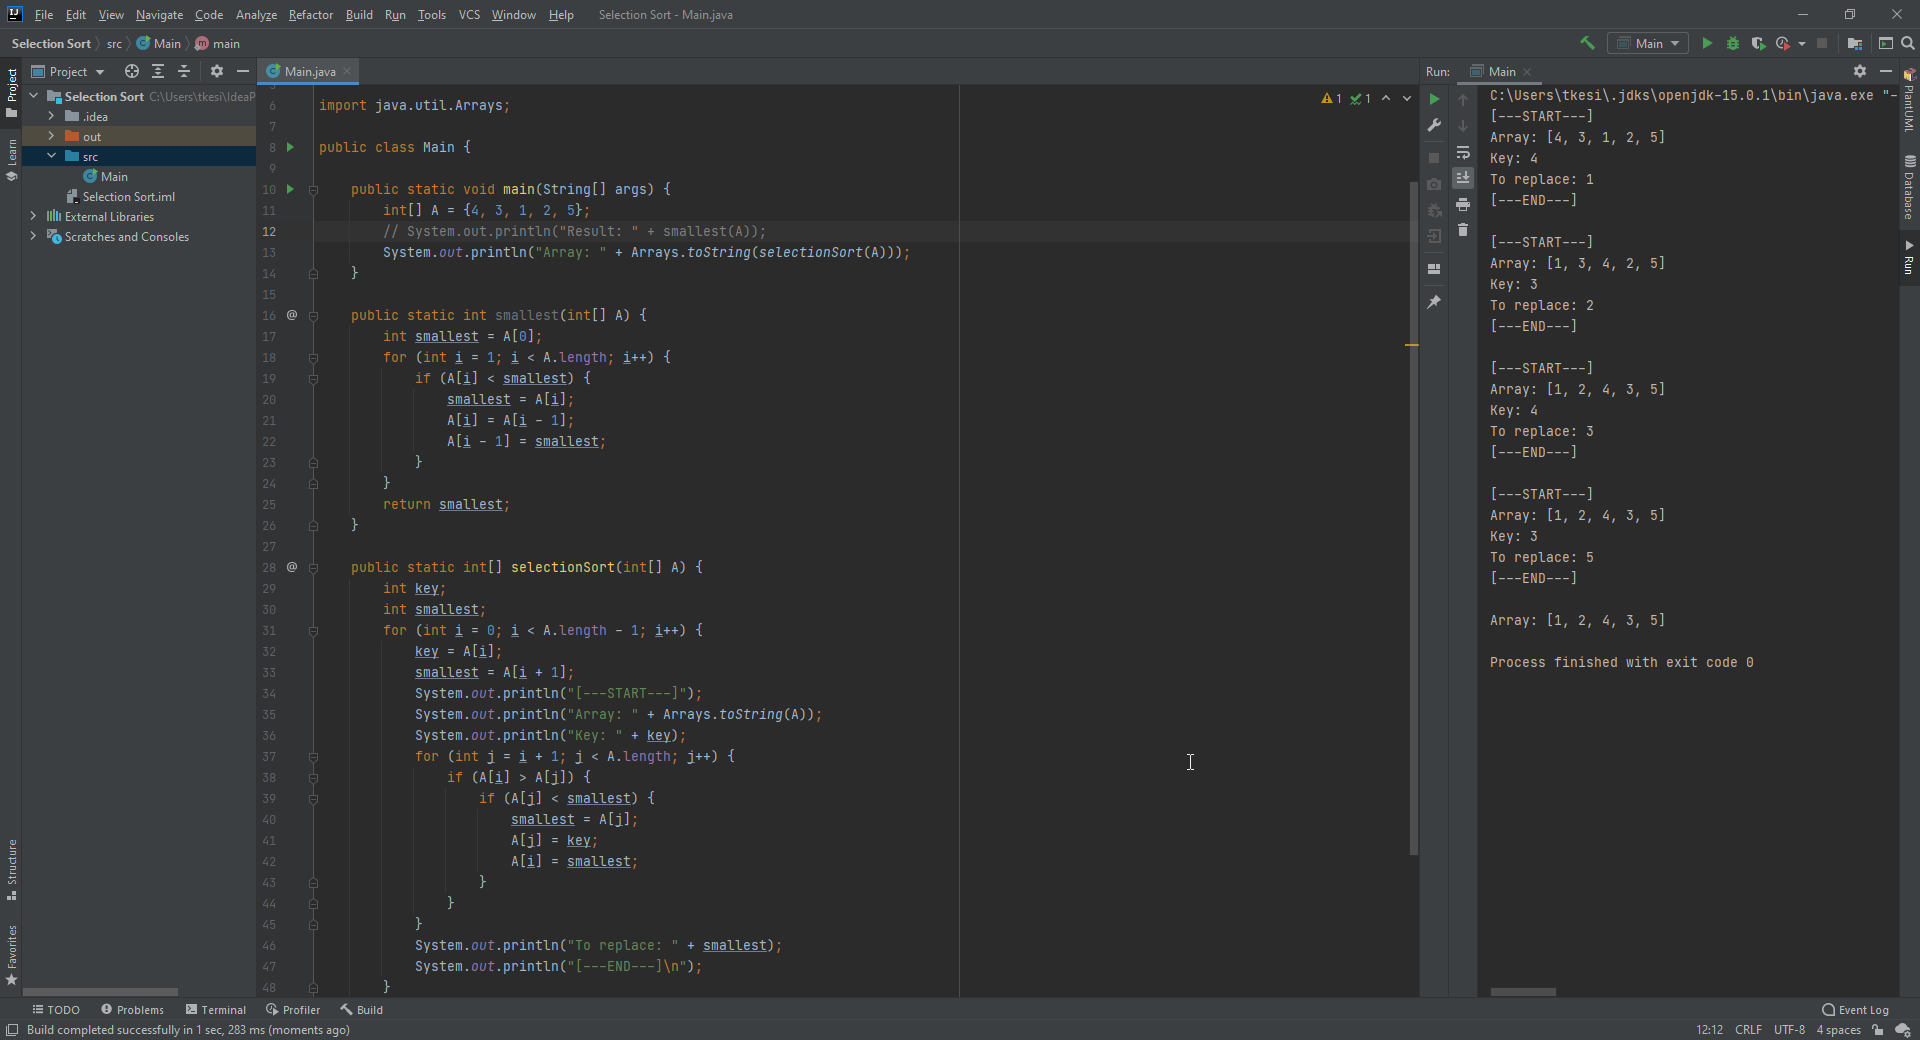The width and height of the screenshot is (1920, 1040).
Task: Run Main using the green play toolbar icon
Action: pos(1707,43)
